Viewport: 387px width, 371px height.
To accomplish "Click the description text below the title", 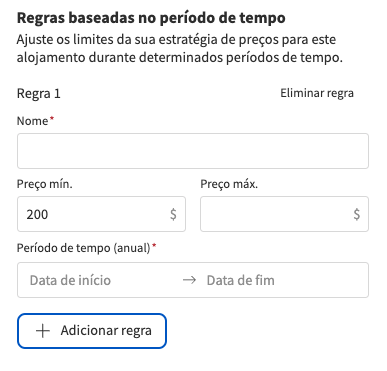I will coord(180,49).
